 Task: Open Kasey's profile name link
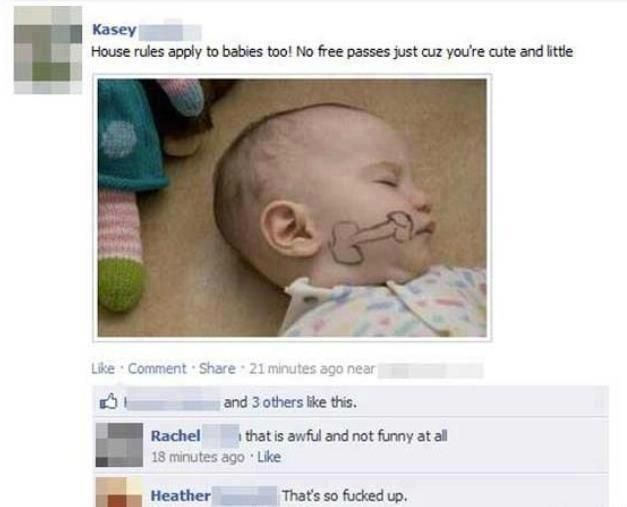click(114, 30)
